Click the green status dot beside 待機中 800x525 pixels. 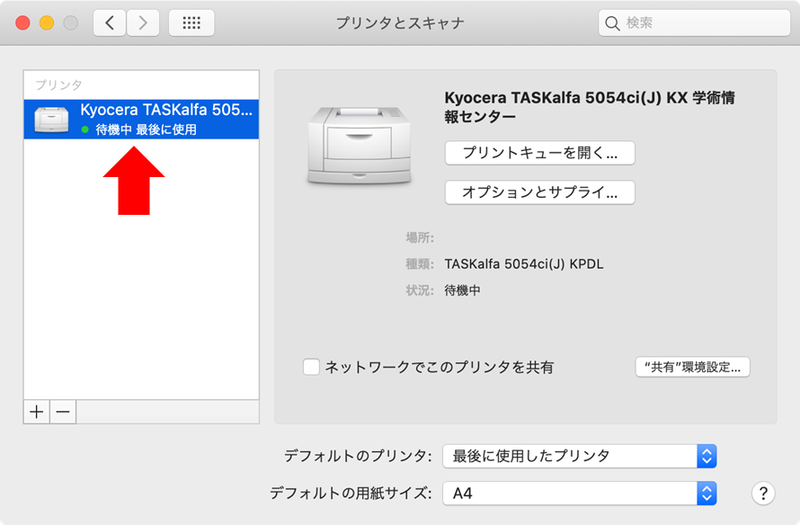click(x=85, y=130)
